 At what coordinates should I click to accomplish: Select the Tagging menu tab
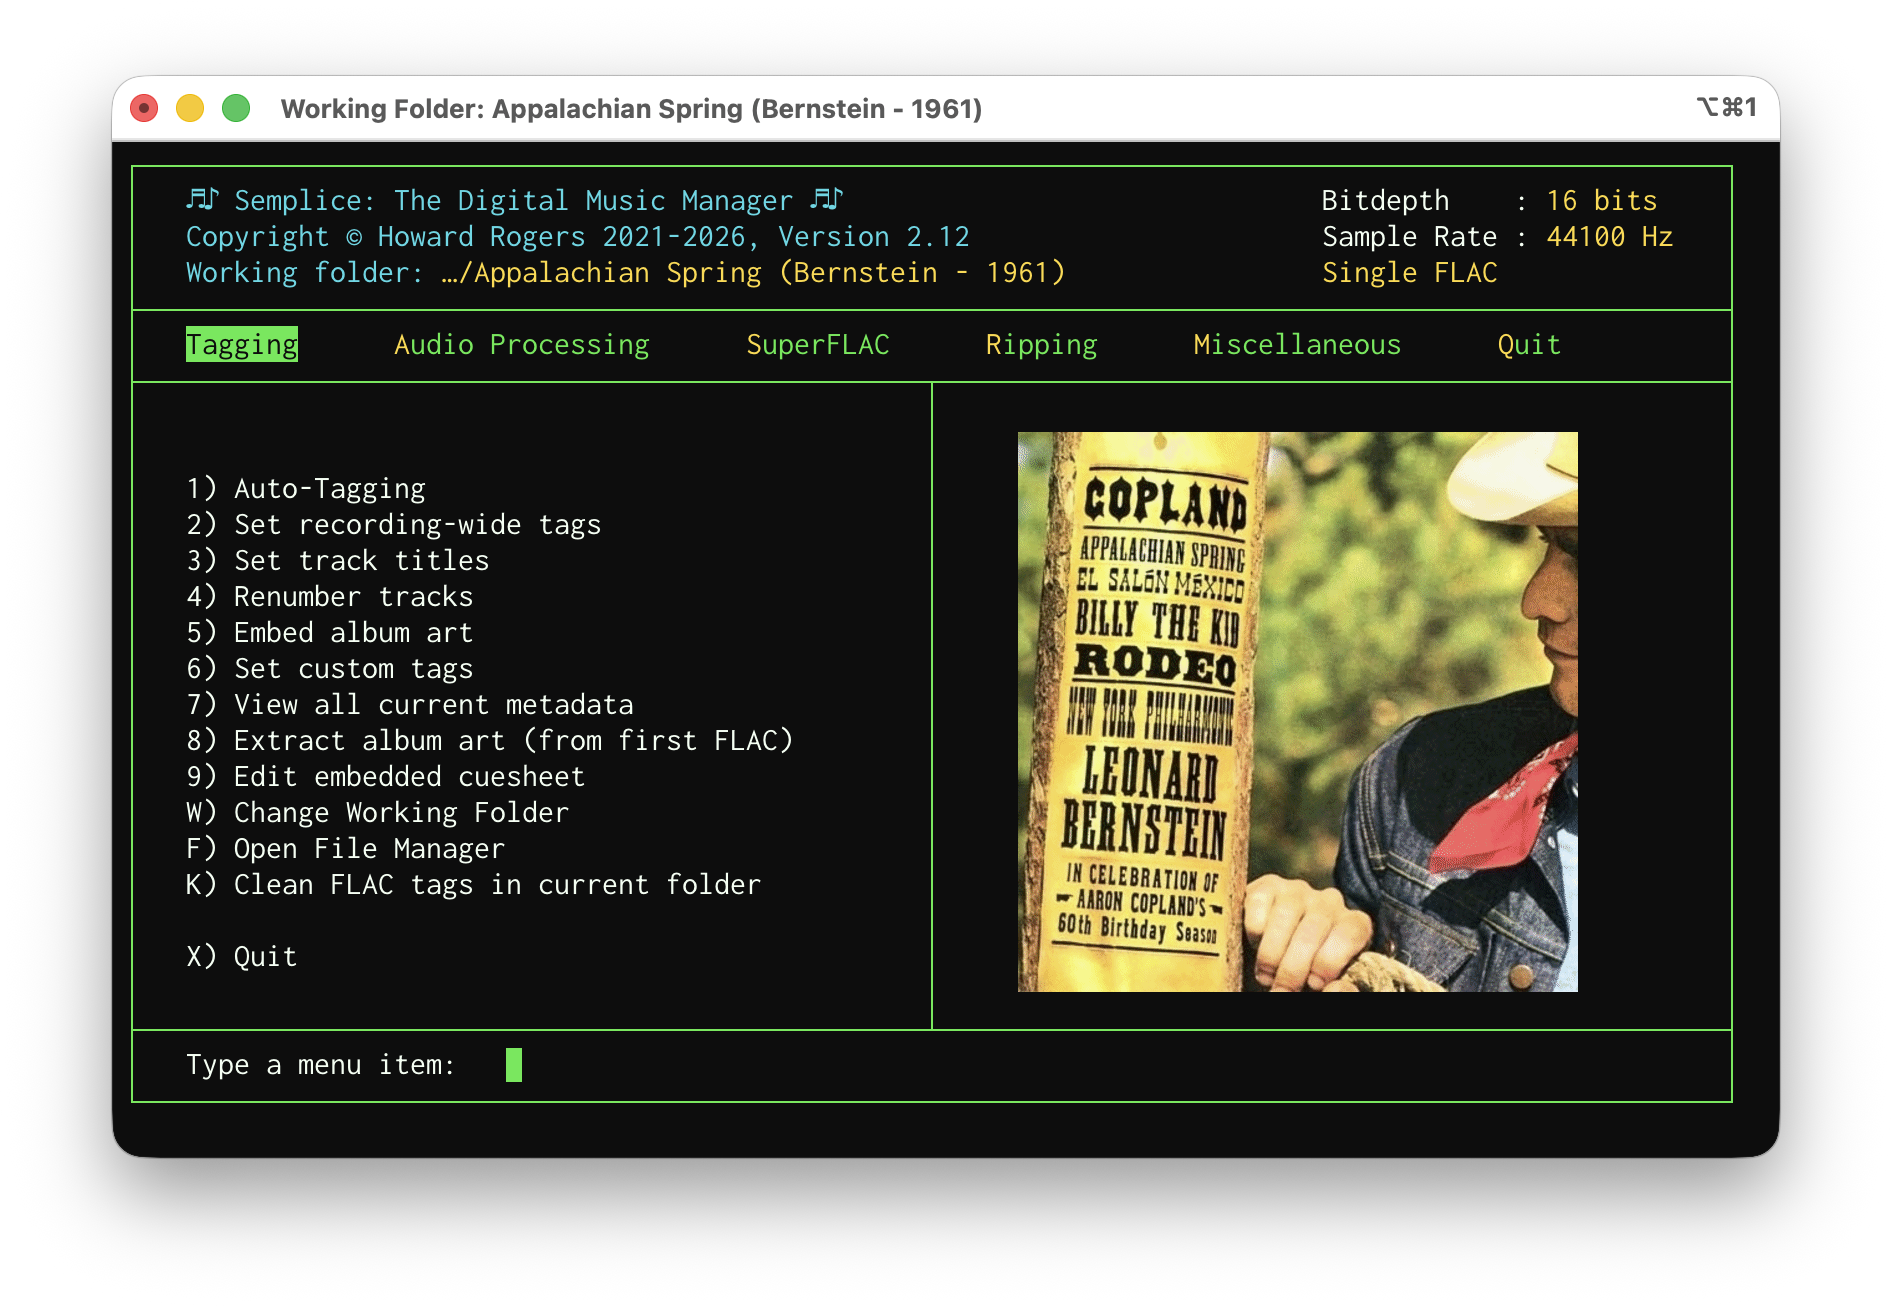click(x=241, y=345)
